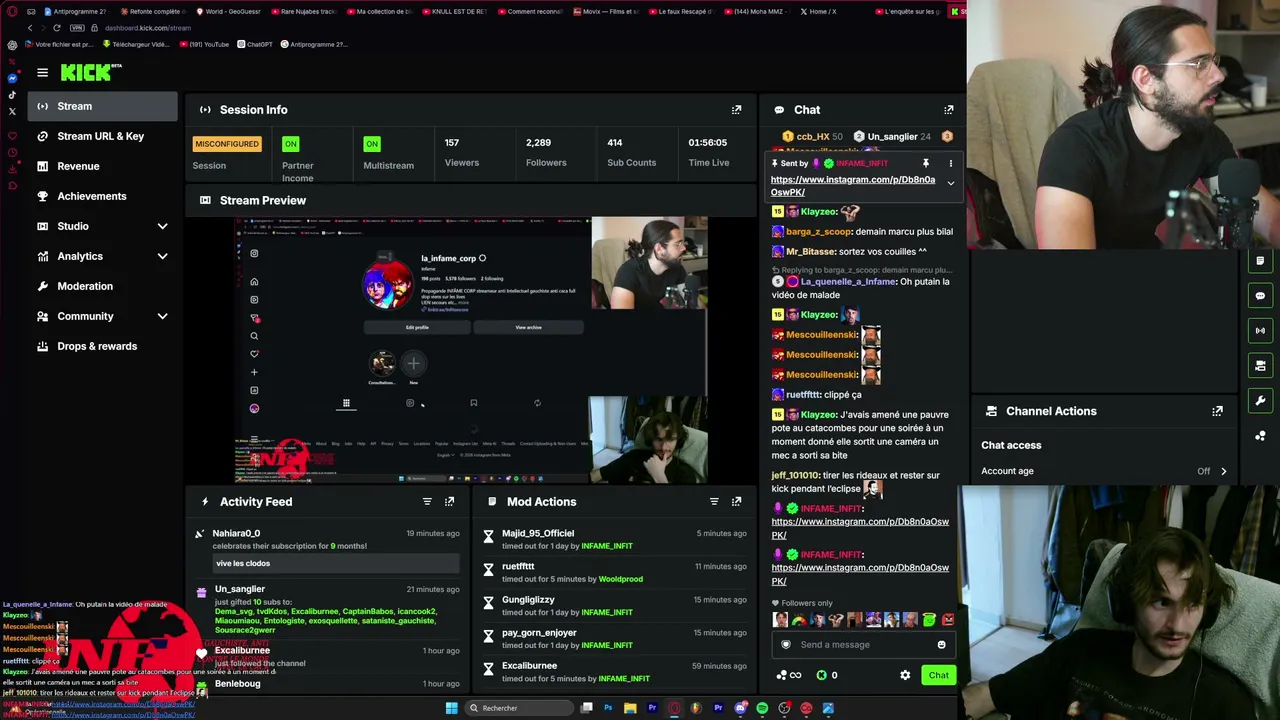Open the pinned Instagram link
The image size is (1280, 720).
tap(853, 186)
